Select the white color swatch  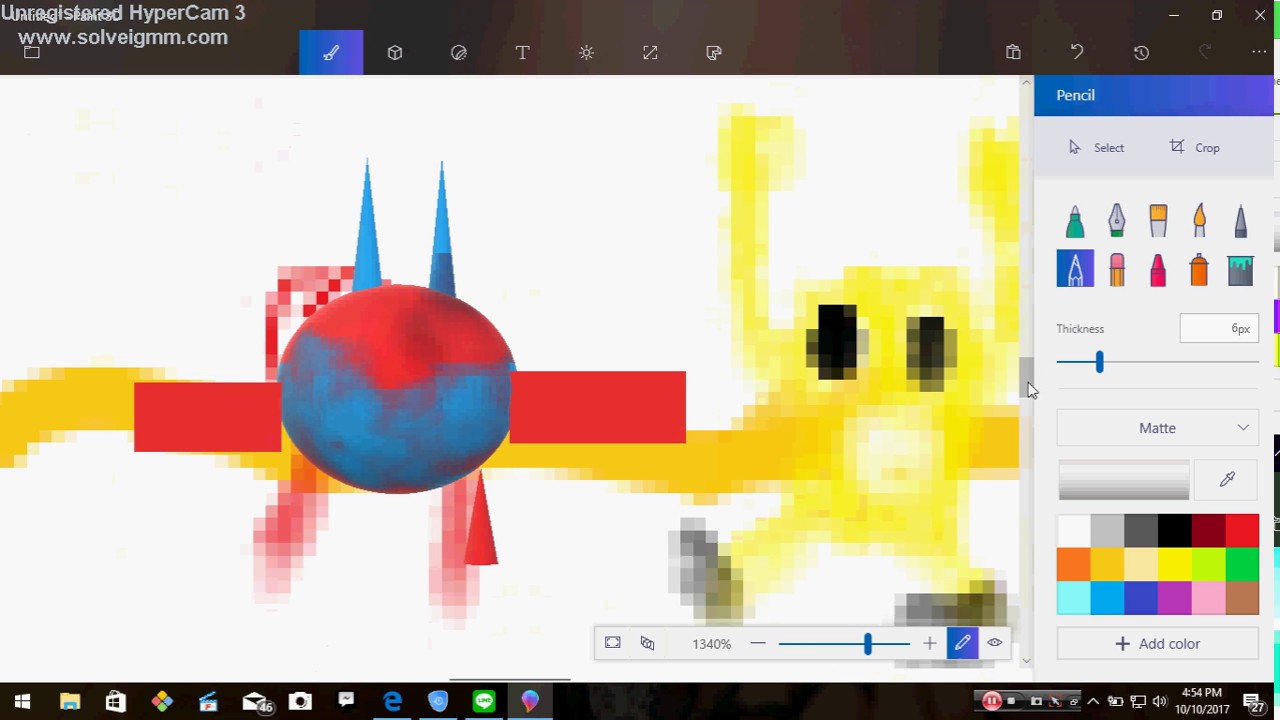(x=1074, y=531)
